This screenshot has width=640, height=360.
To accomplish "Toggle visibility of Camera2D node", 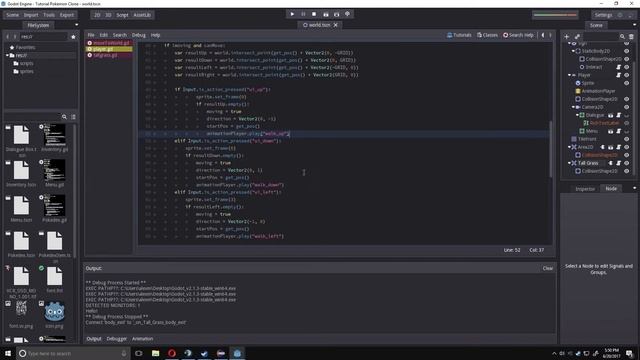I will pyautogui.click(x=627, y=107).
